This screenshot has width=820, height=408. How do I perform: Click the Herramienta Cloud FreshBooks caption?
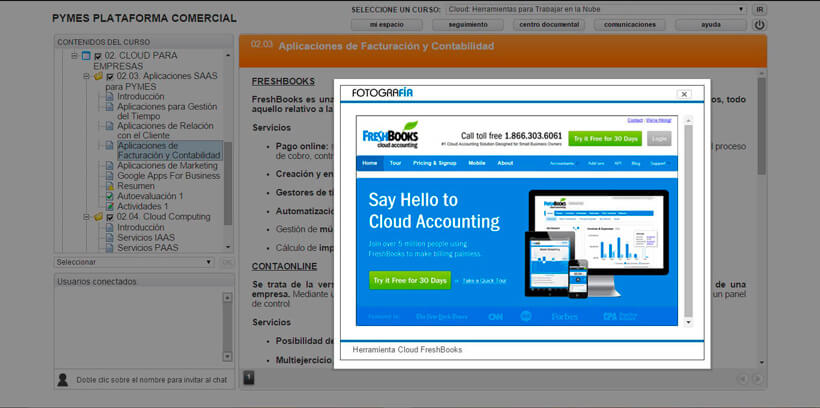(407, 350)
